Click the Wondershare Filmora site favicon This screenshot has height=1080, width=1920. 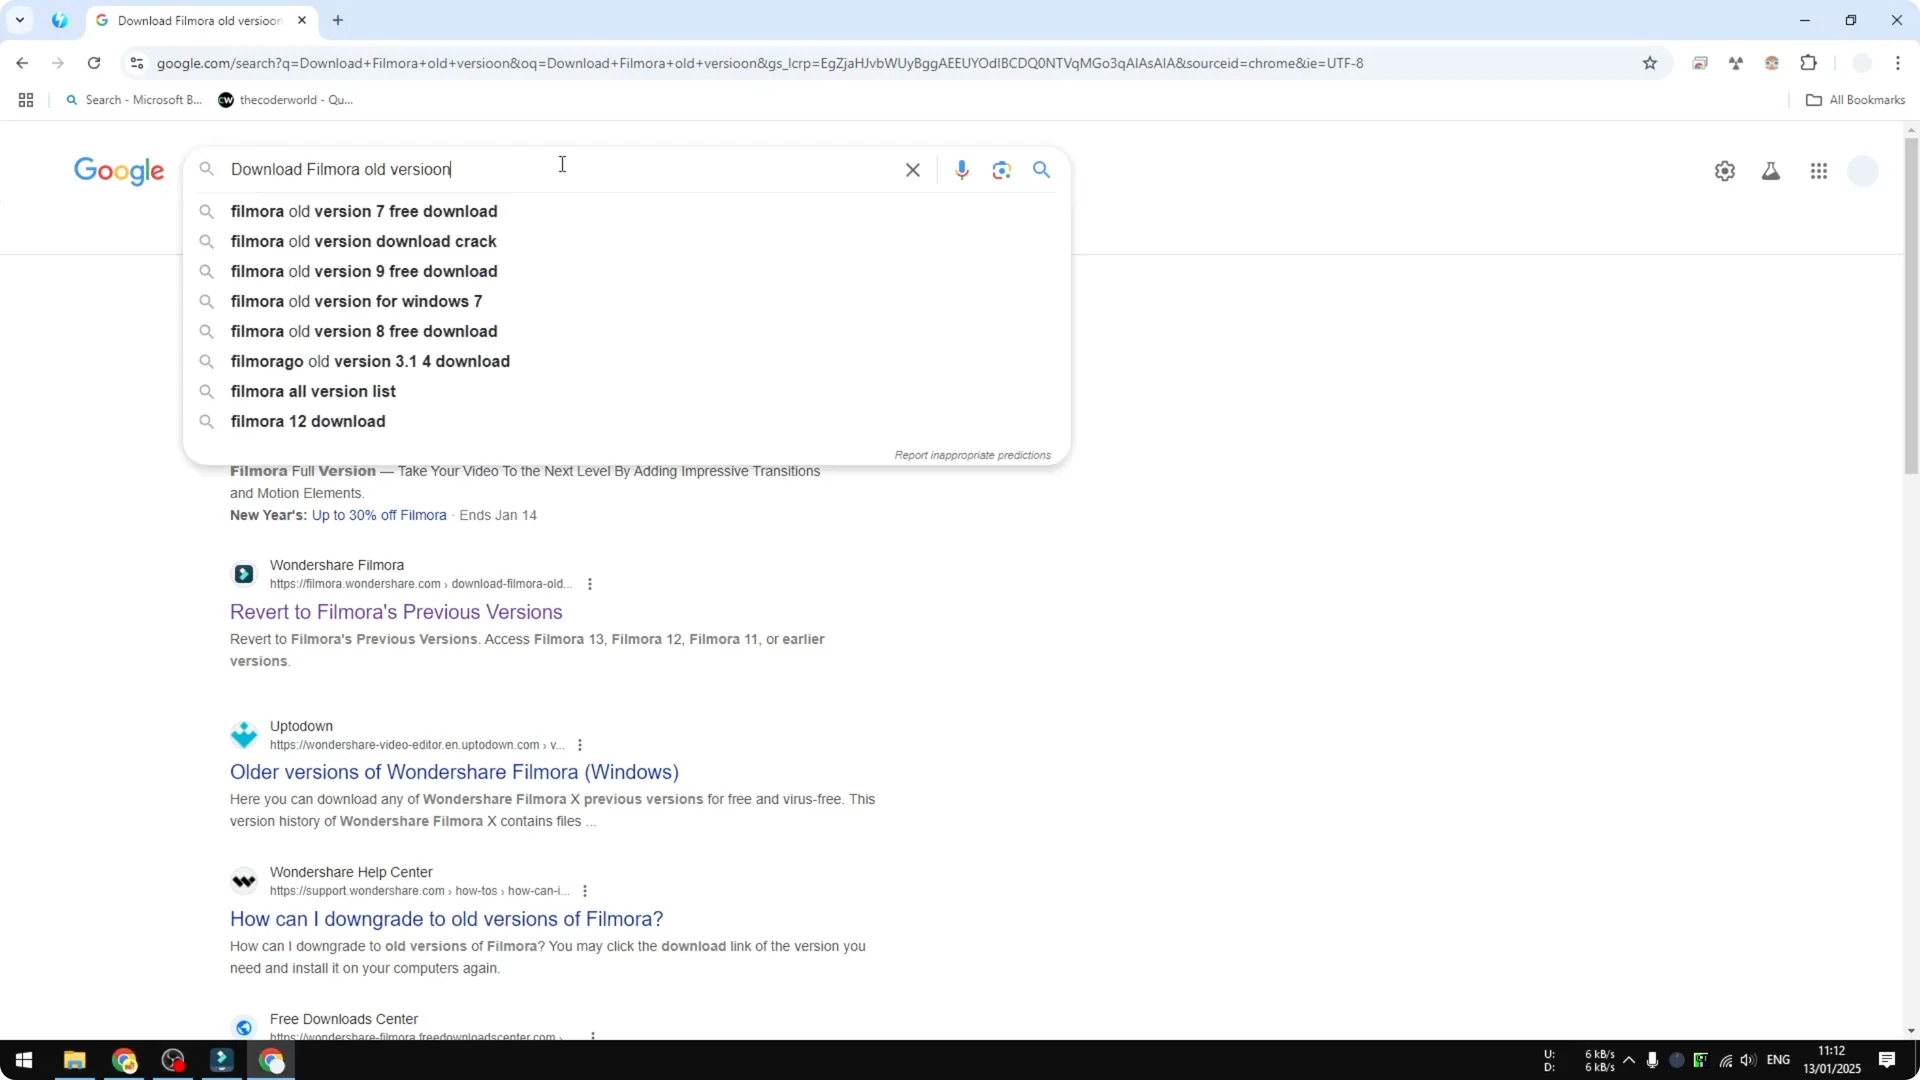click(243, 574)
